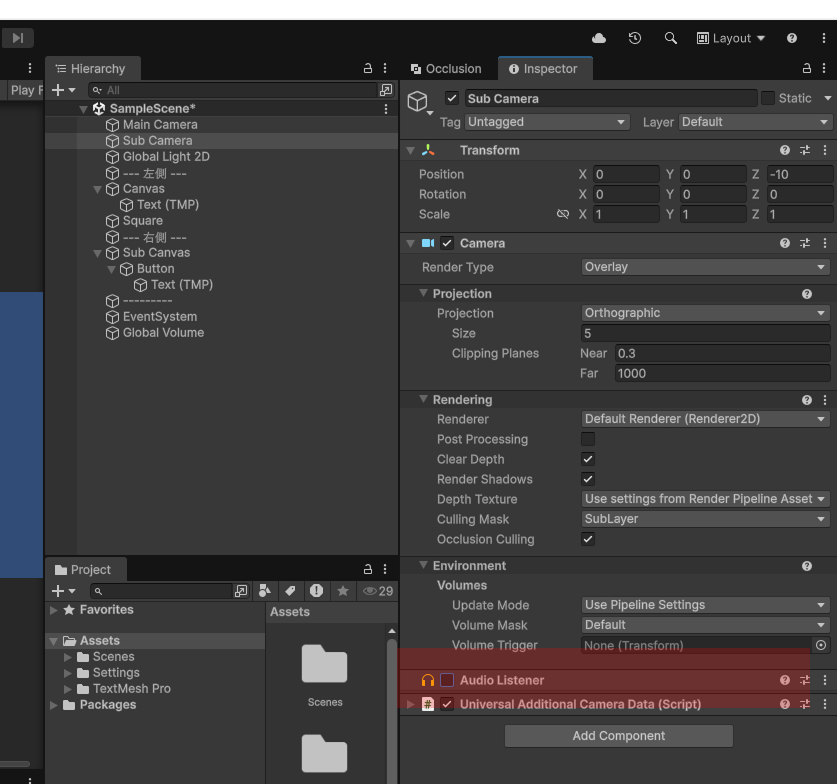
Task: Click the Audio Listener more options menu
Action: tap(825, 680)
